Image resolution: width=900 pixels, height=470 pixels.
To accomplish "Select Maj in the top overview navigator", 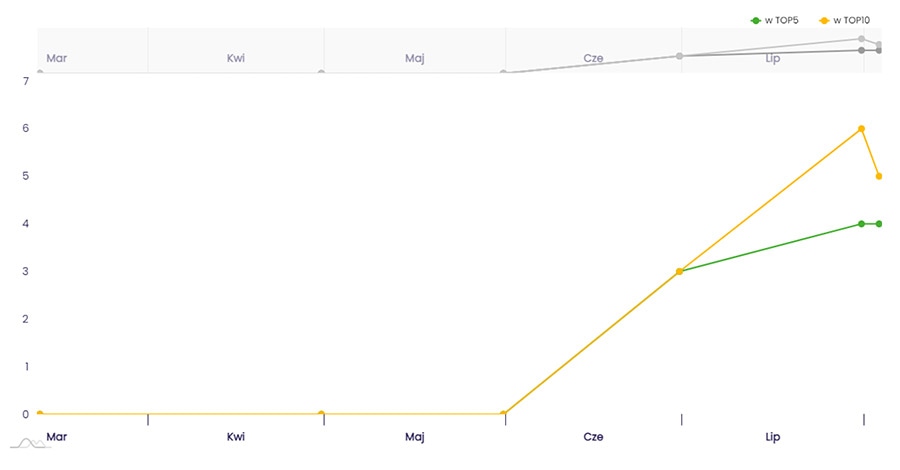I will pos(415,58).
